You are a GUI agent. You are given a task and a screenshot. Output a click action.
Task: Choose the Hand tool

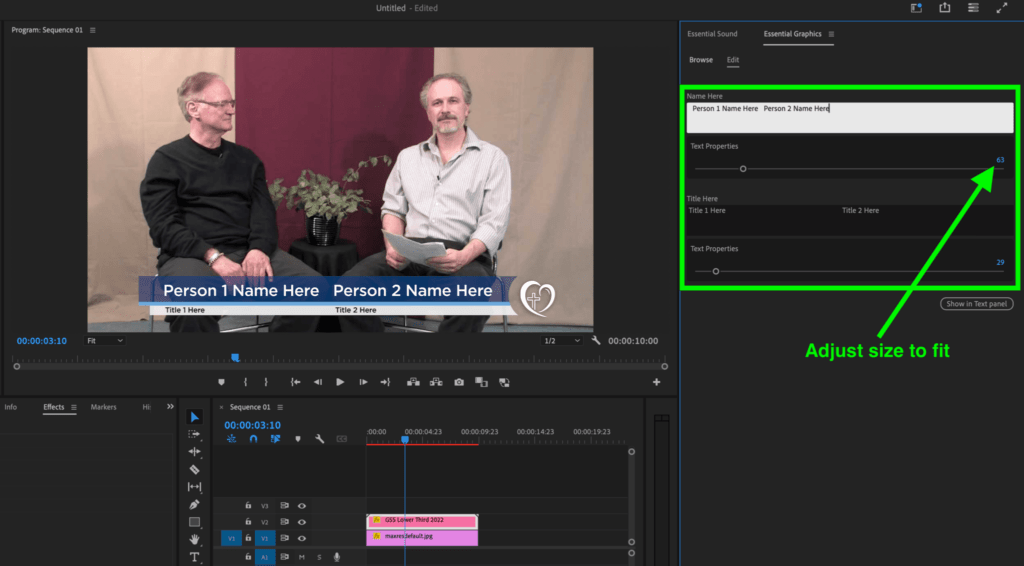pos(194,539)
